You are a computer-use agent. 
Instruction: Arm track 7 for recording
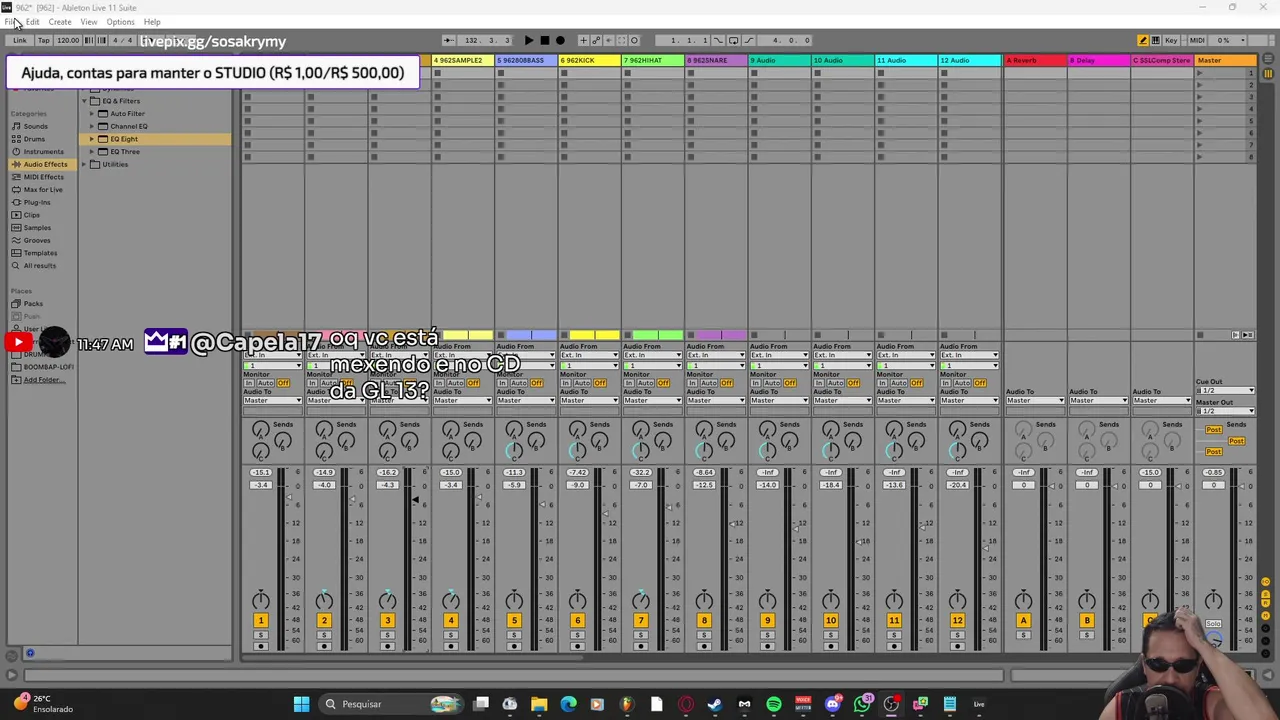640,647
